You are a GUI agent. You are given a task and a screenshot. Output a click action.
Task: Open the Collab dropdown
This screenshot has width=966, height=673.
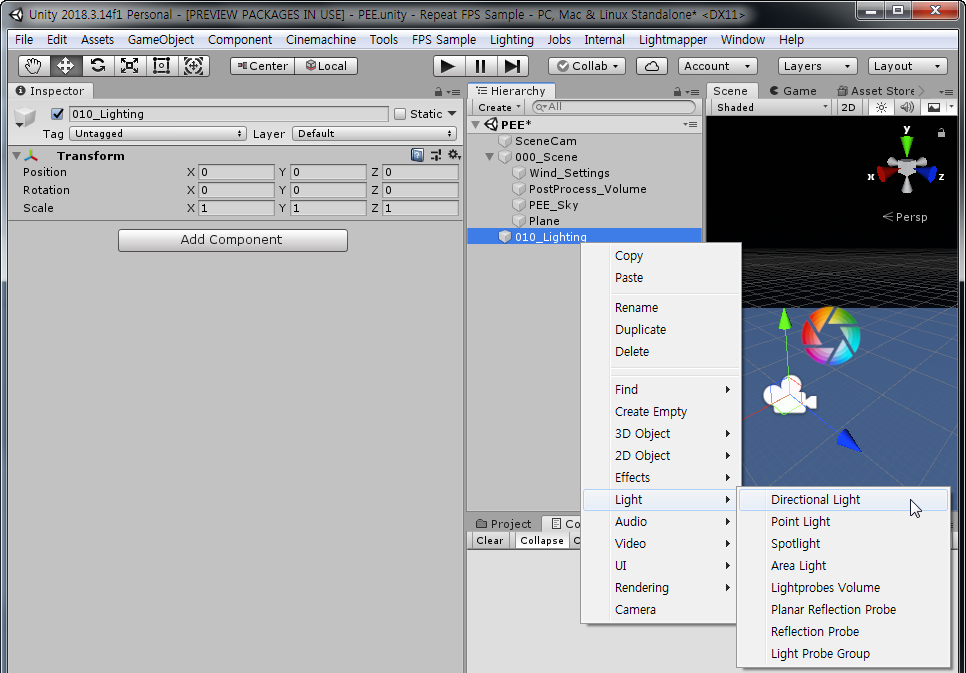pyautogui.click(x=587, y=66)
